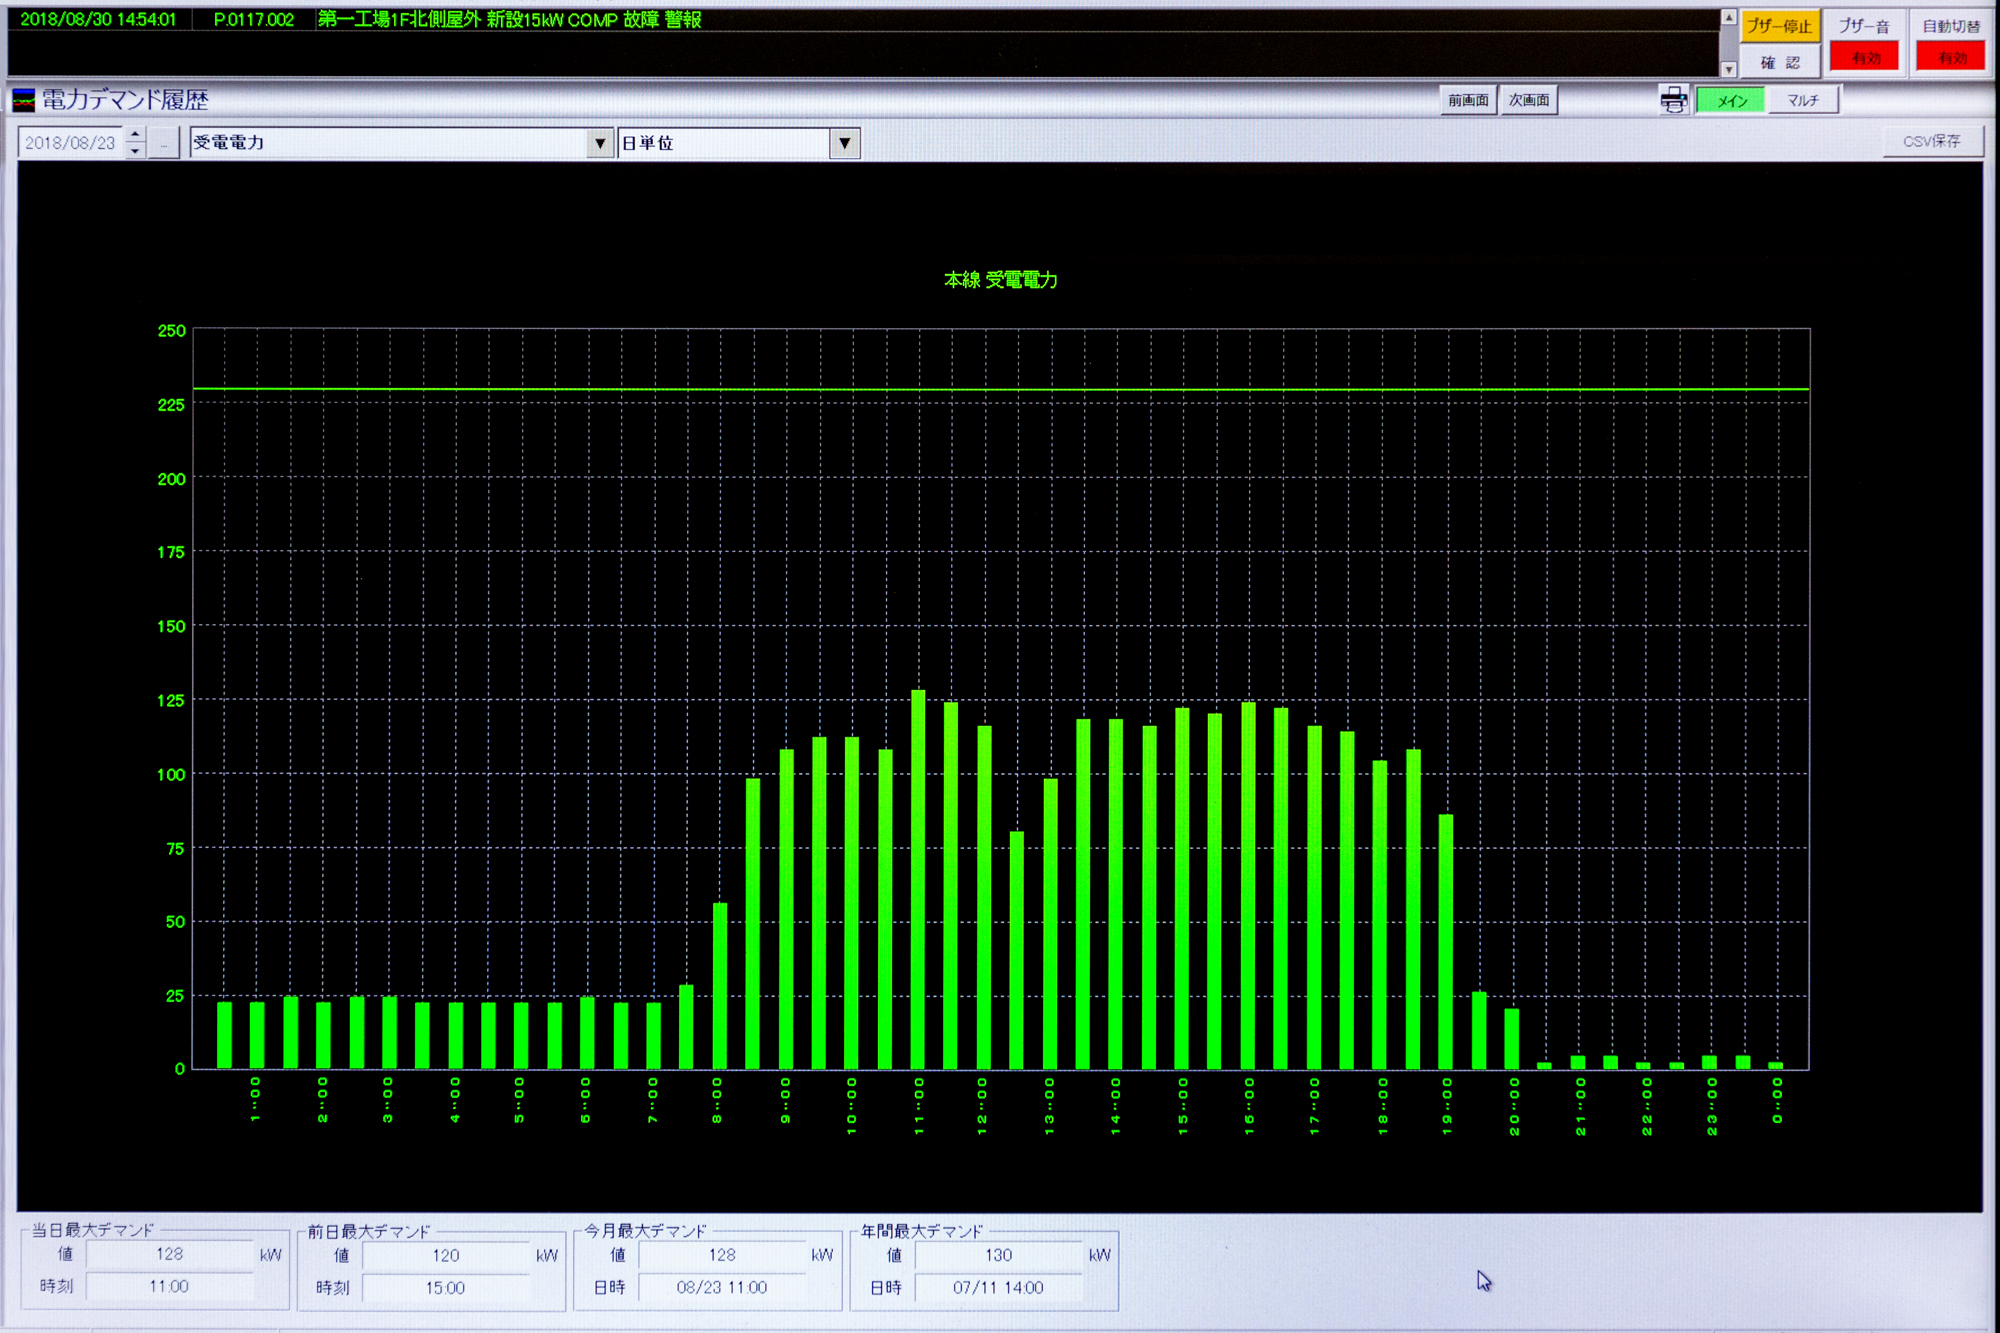Click 前日最大デマンド value 120
Screen dimensions: 2000x1333
tap(446, 1255)
